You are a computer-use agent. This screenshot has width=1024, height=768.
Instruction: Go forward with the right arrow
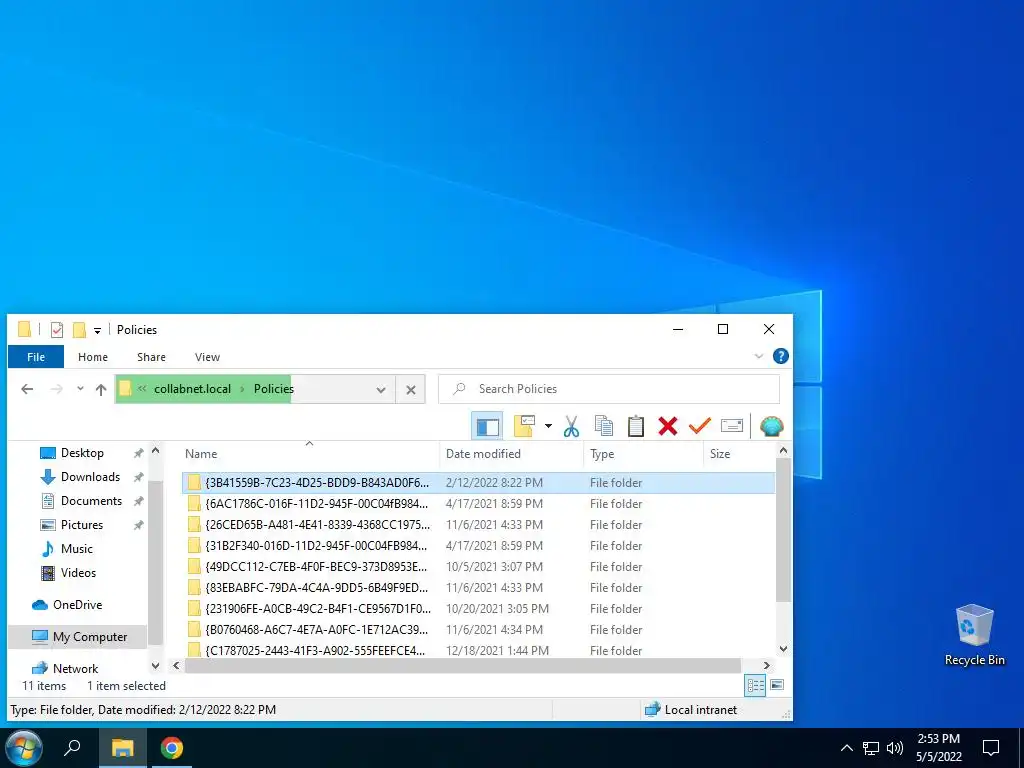[57, 389]
